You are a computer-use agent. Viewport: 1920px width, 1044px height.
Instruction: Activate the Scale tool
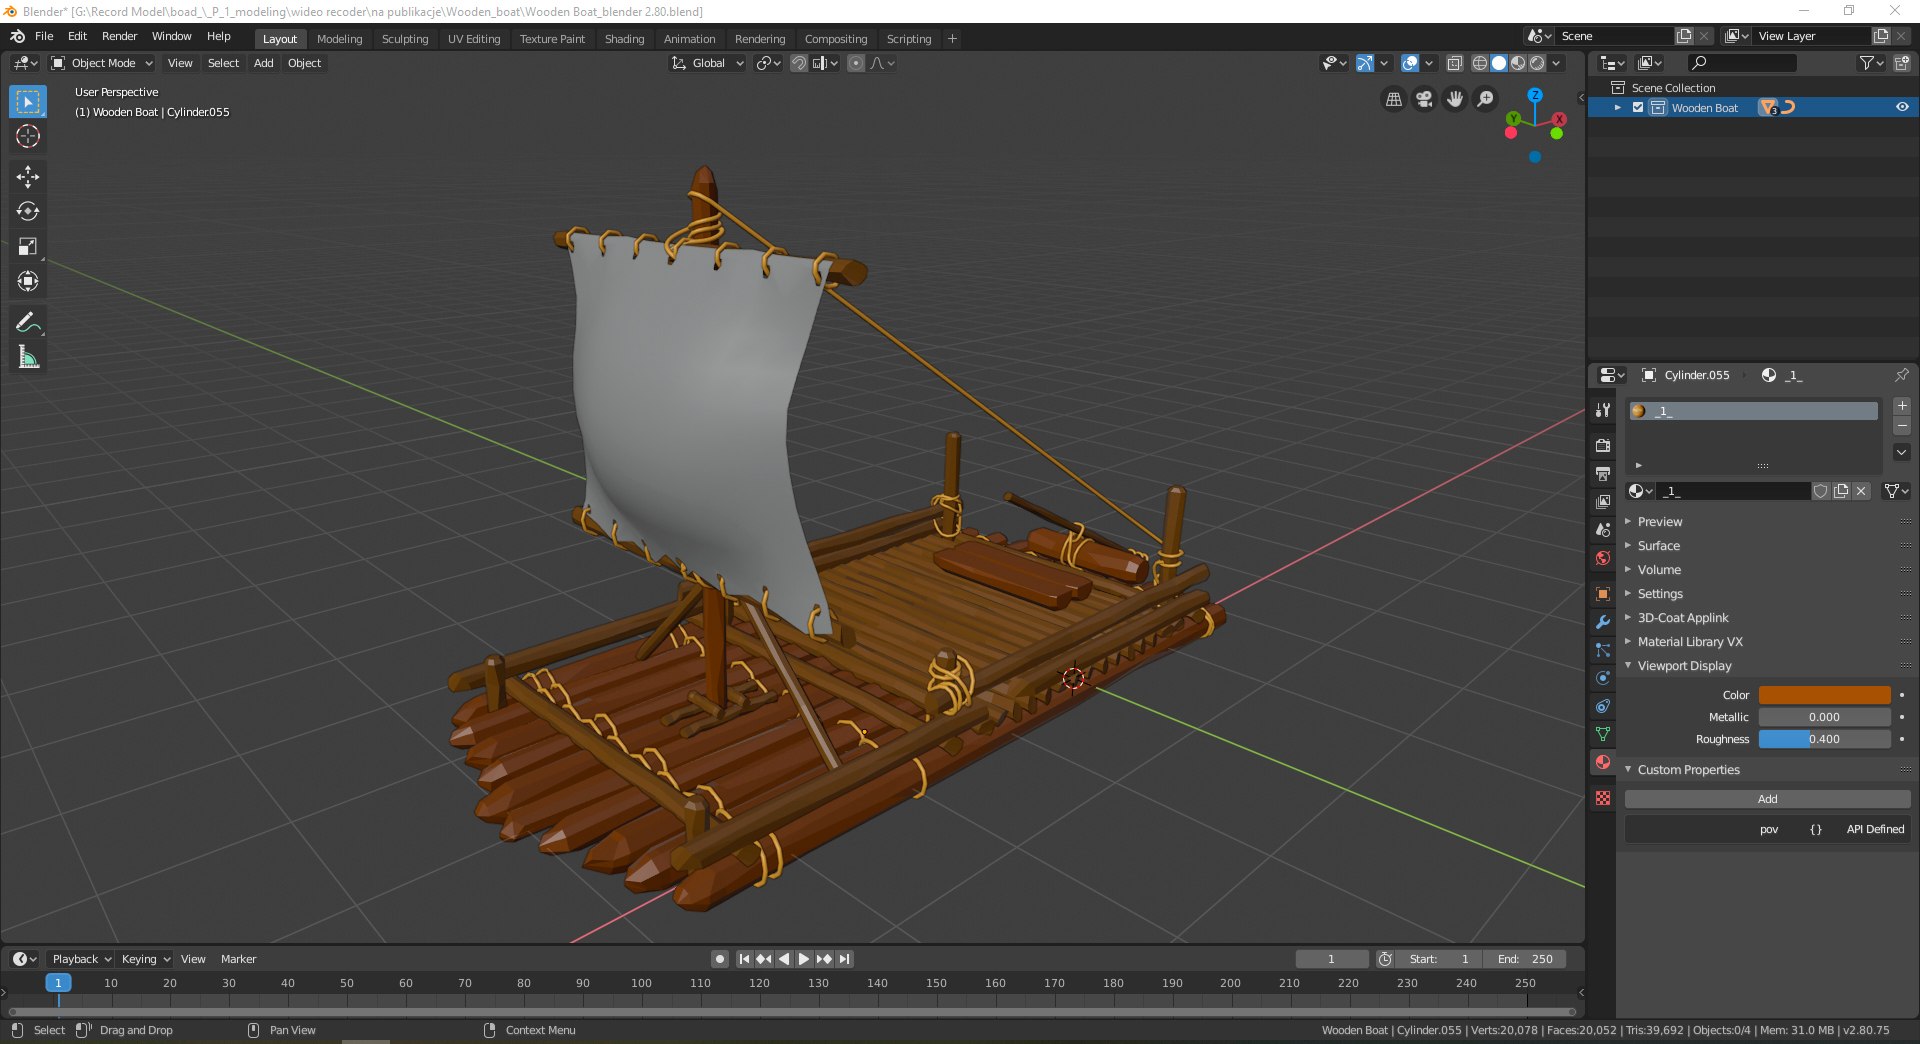pos(28,247)
